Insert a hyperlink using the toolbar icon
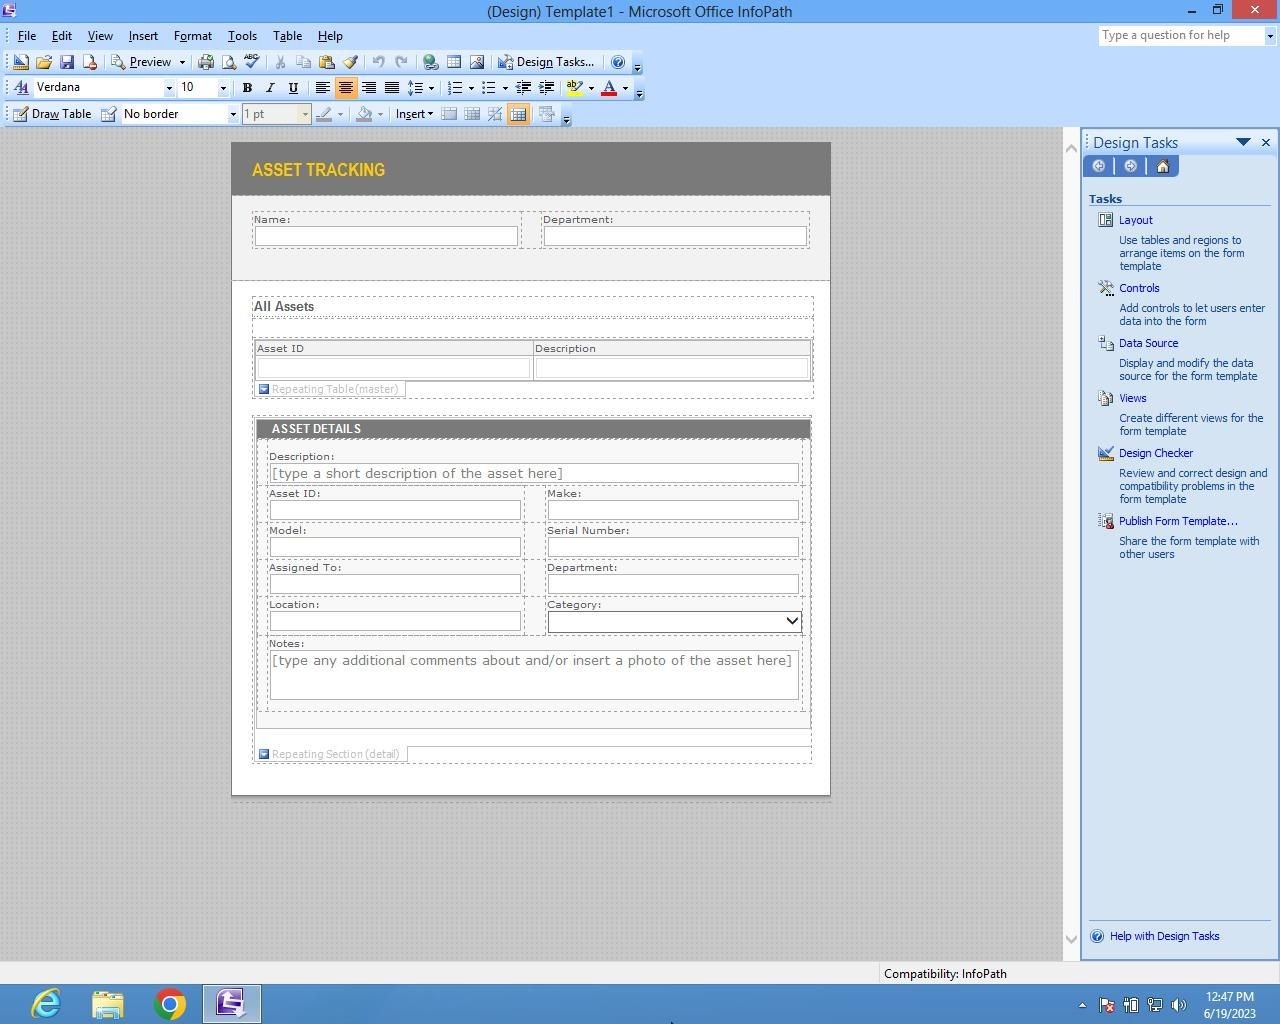This screenshot has width=1280, height=1024. tap(430, 62)
